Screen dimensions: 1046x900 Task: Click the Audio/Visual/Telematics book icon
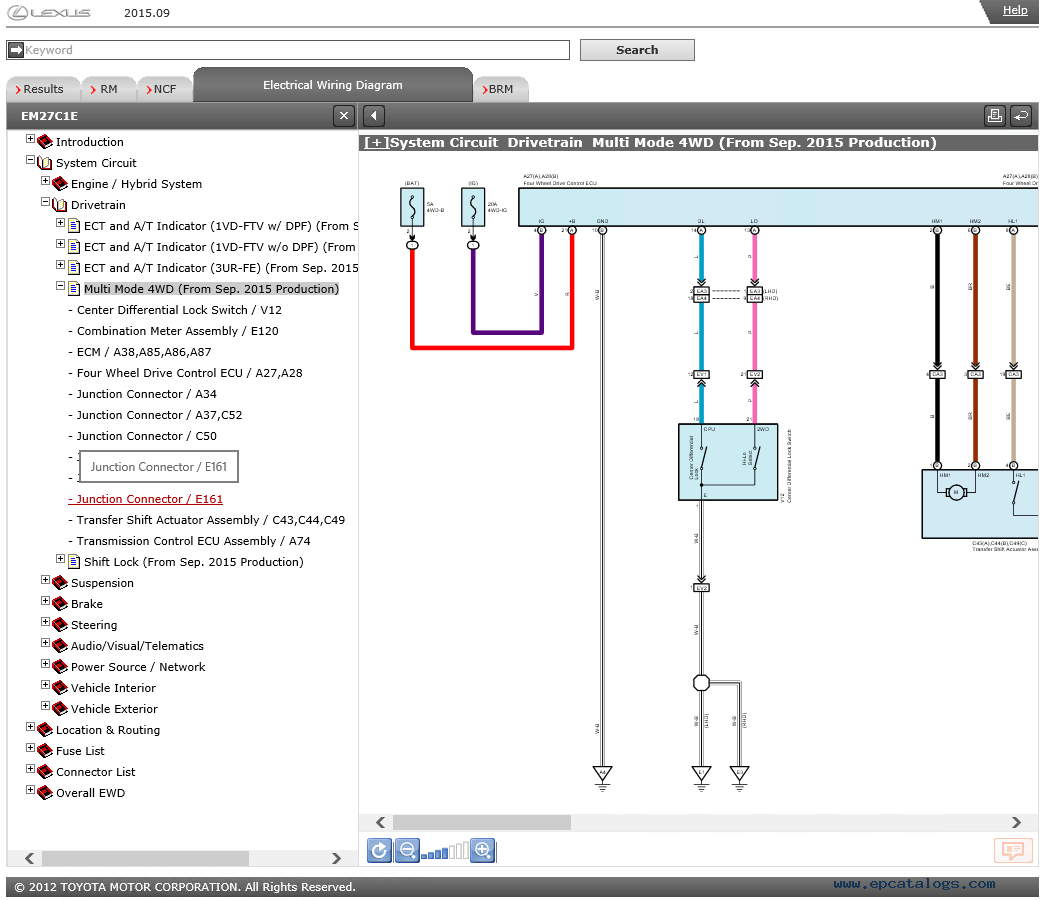tap(59, 646)
